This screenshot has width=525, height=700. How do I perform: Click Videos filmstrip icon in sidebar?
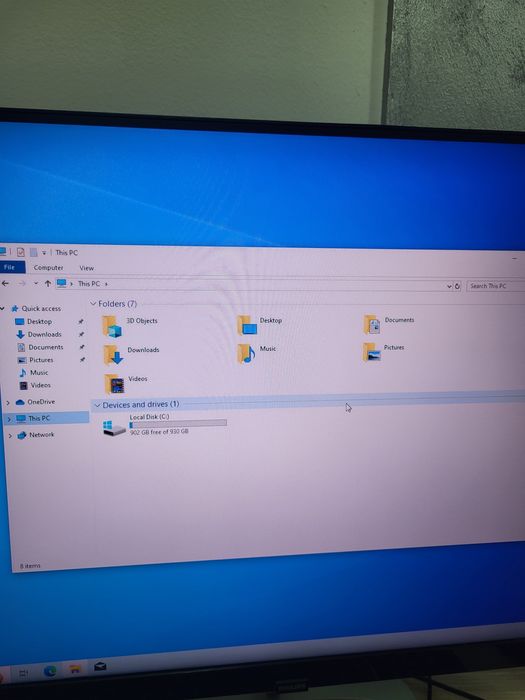click(24, 385)
